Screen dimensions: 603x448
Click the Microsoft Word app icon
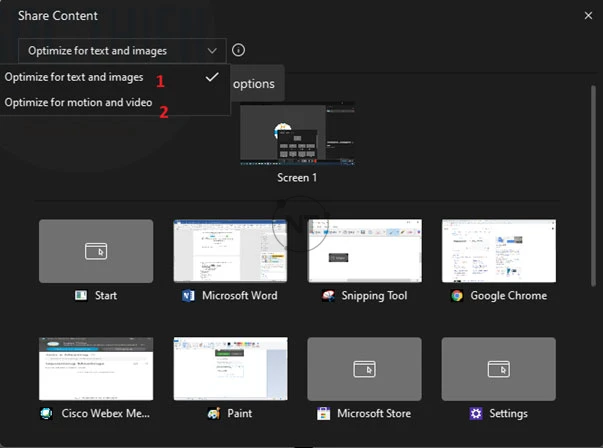(188, 296)
